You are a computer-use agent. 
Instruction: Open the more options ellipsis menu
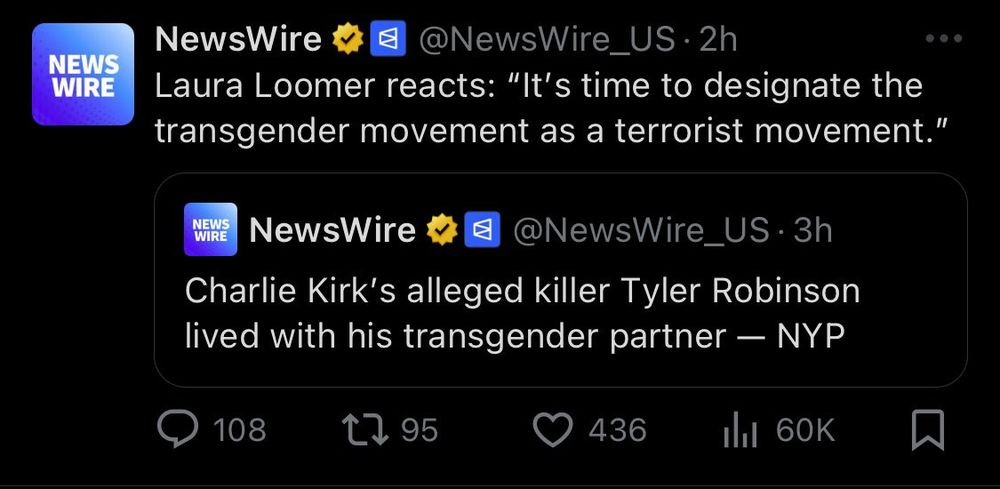943,39
